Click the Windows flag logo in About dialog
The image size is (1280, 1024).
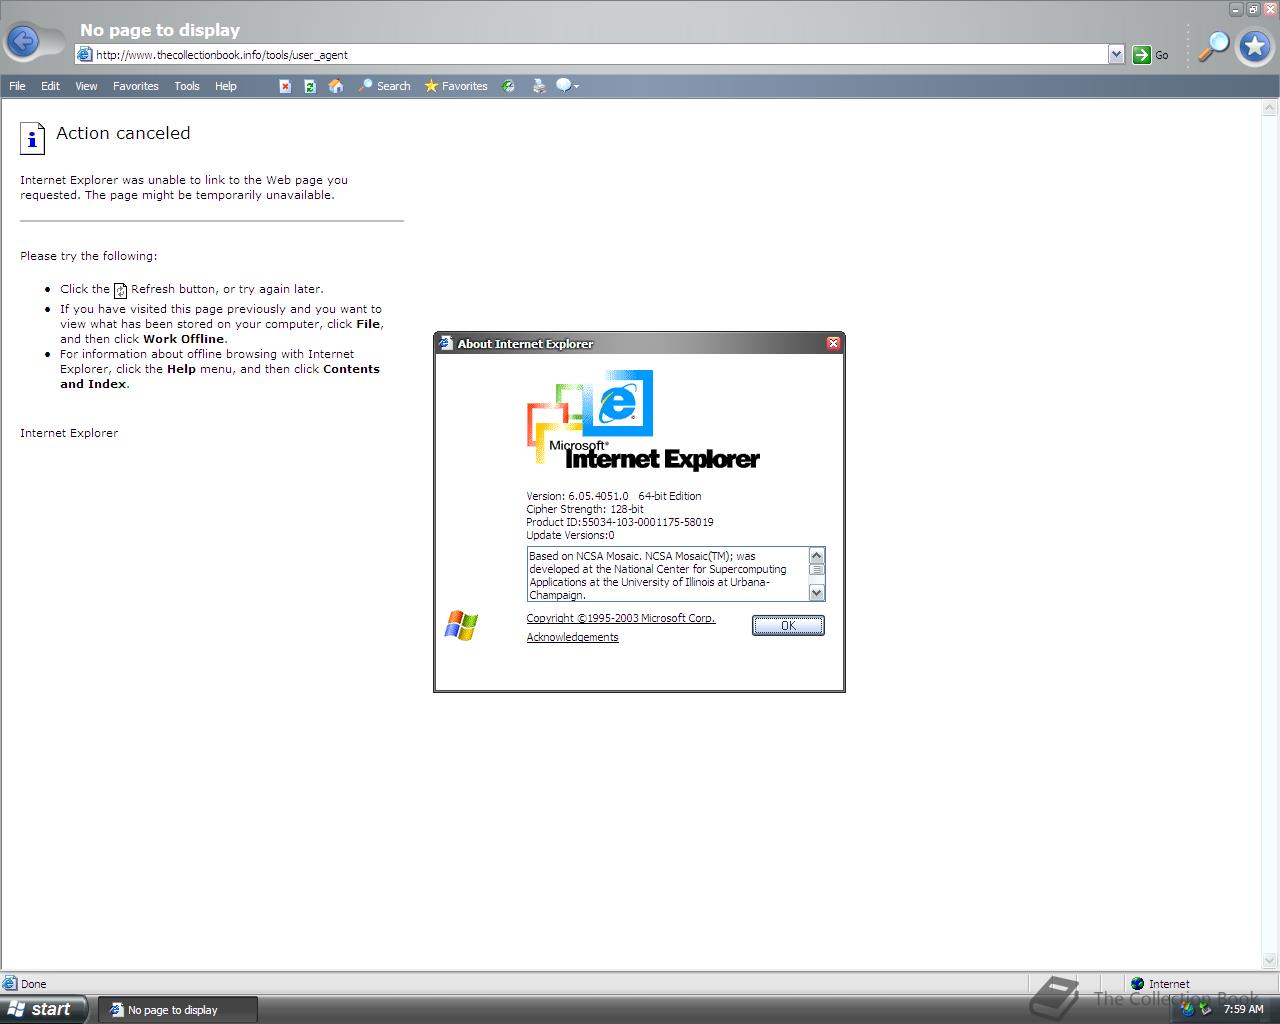point(461,626)
